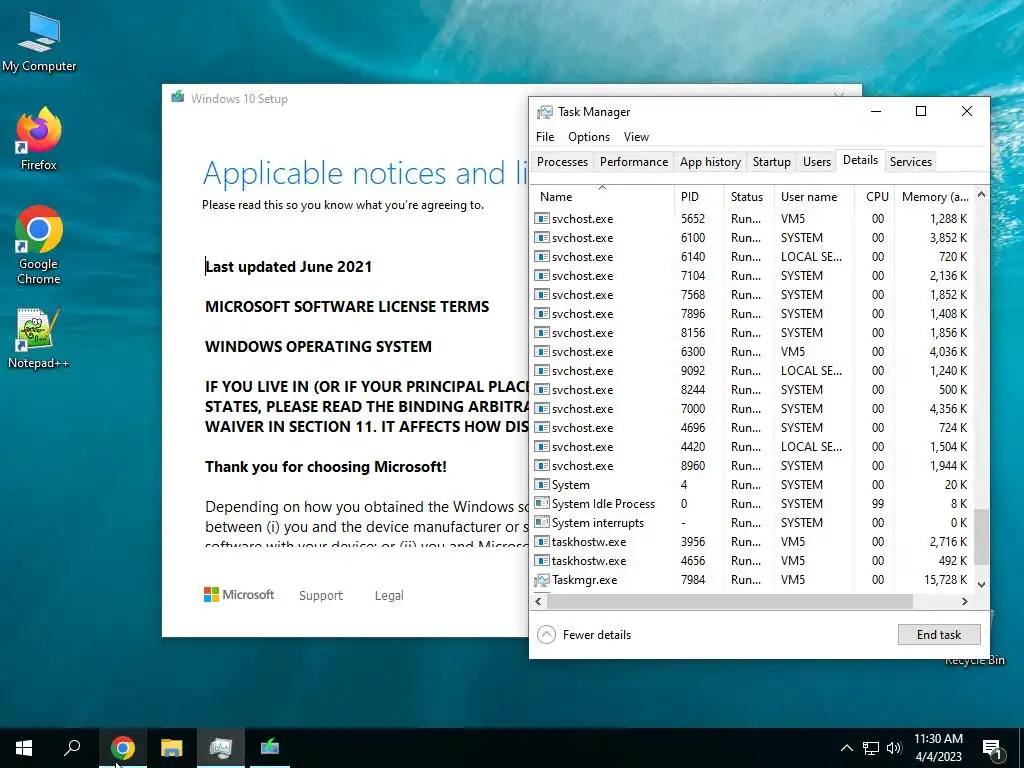The height and width of the screenshot is (768, 1024).
Task: Select svchost.exe row with PID 7000
Action: tap(752, 409)
